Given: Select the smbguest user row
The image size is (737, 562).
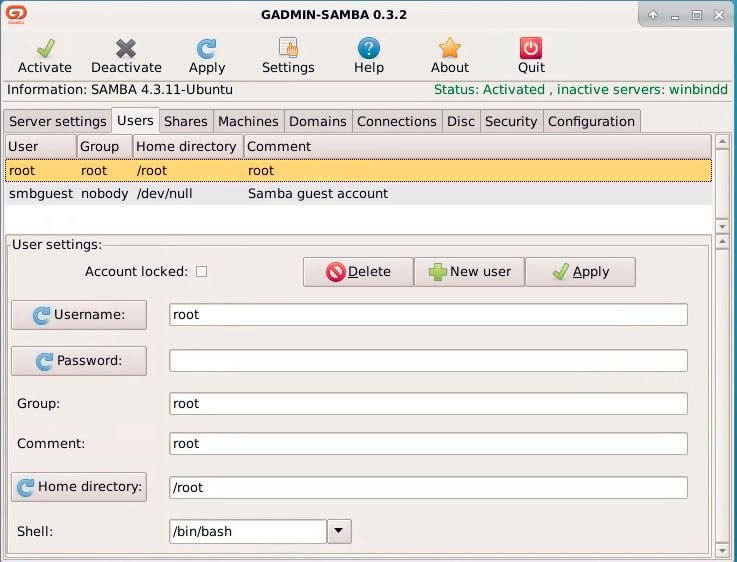Looking at the screenshot, I should click(x=358, y=194).
